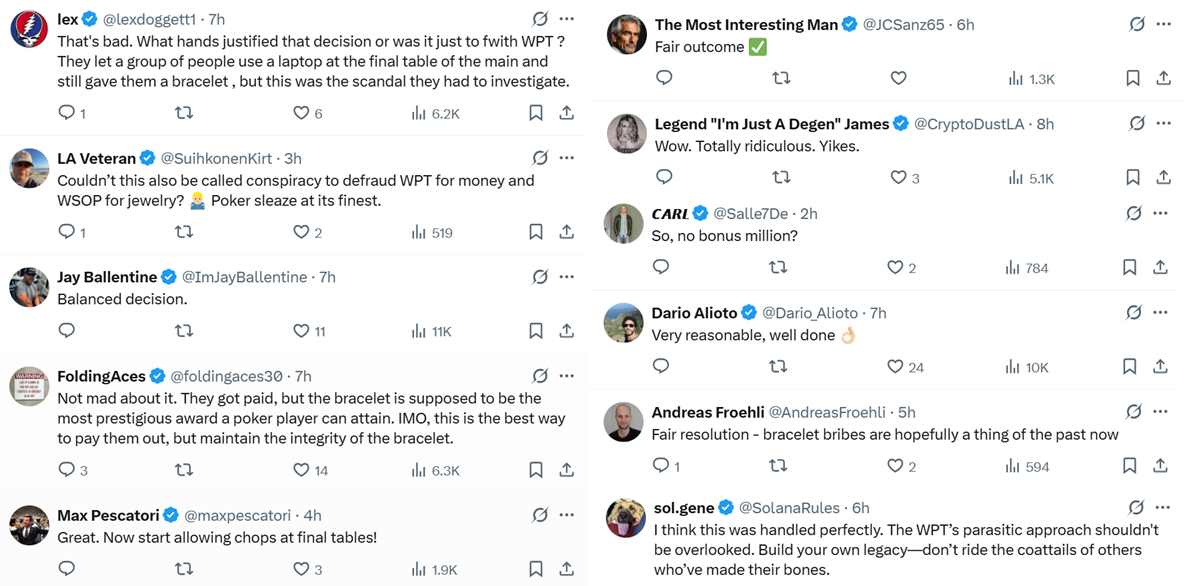
Task: Share Max Pescatori's tweet about chops
Action: pos(567,569)
